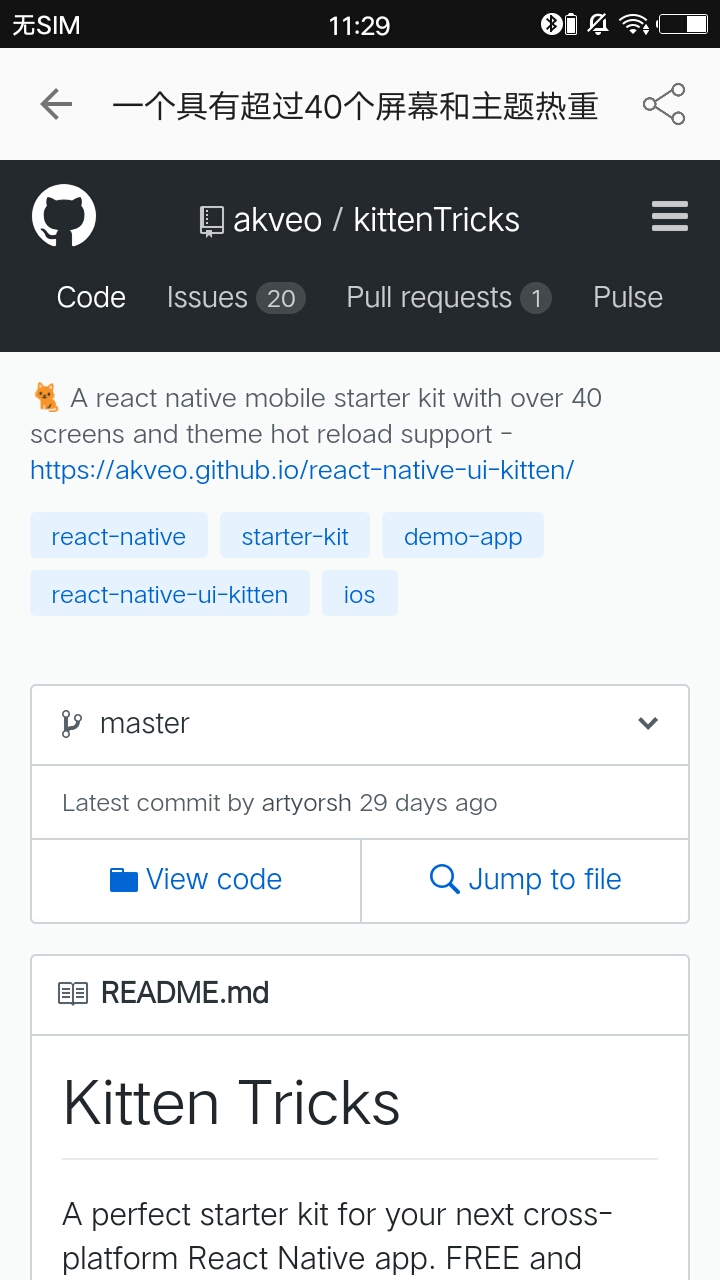The width and height of the screenshot is (720, 1280).
Task: Select the starter-kit topic tag
Action: click(295, 536)
